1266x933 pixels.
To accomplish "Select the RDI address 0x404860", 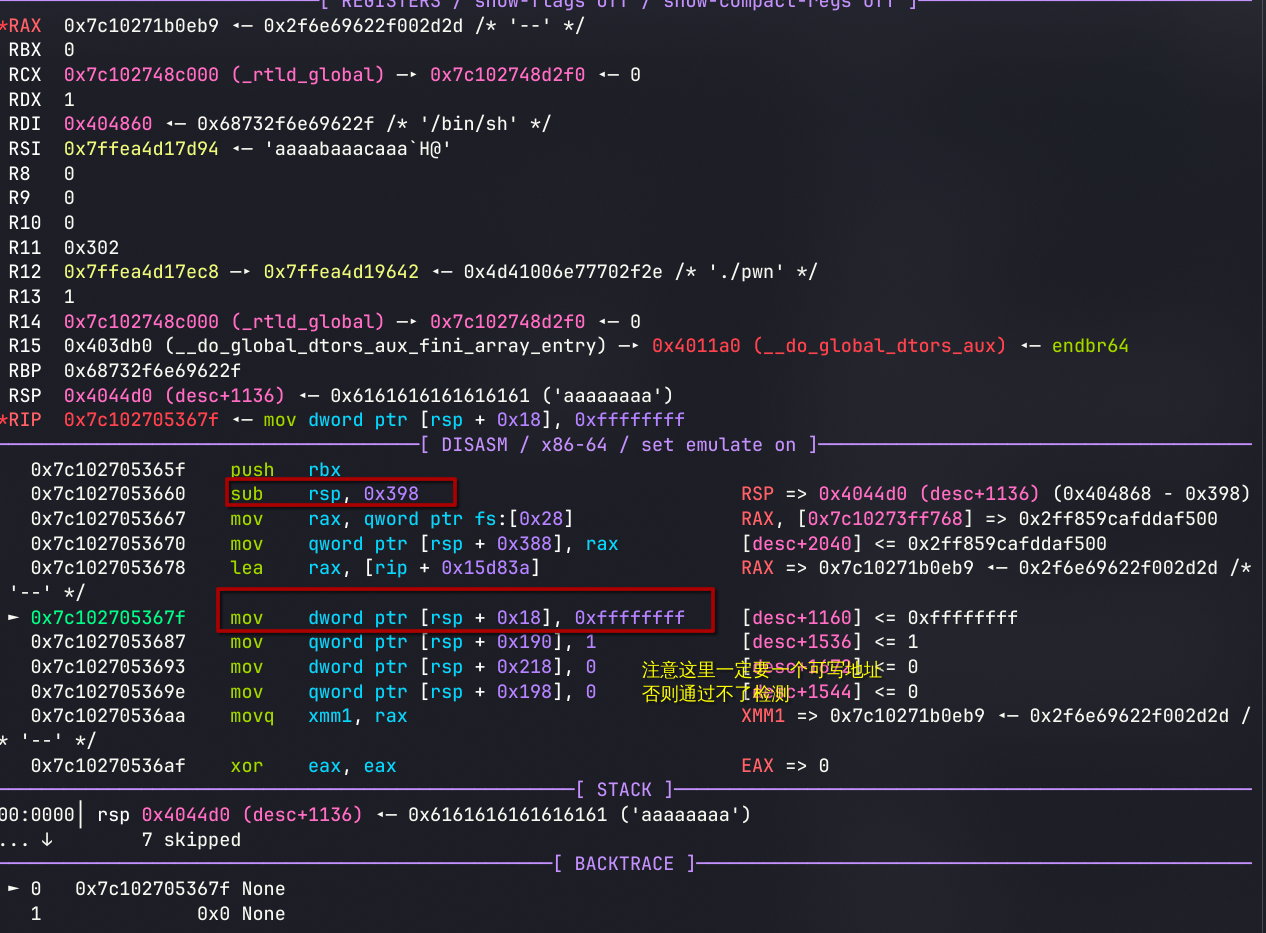I will 108,124.
